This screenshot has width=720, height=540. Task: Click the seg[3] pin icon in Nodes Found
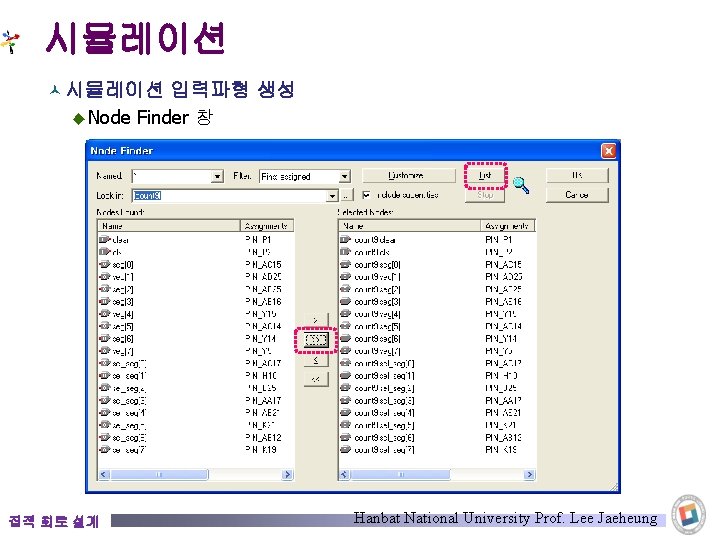pyautogui.click(x=105, y=301)
